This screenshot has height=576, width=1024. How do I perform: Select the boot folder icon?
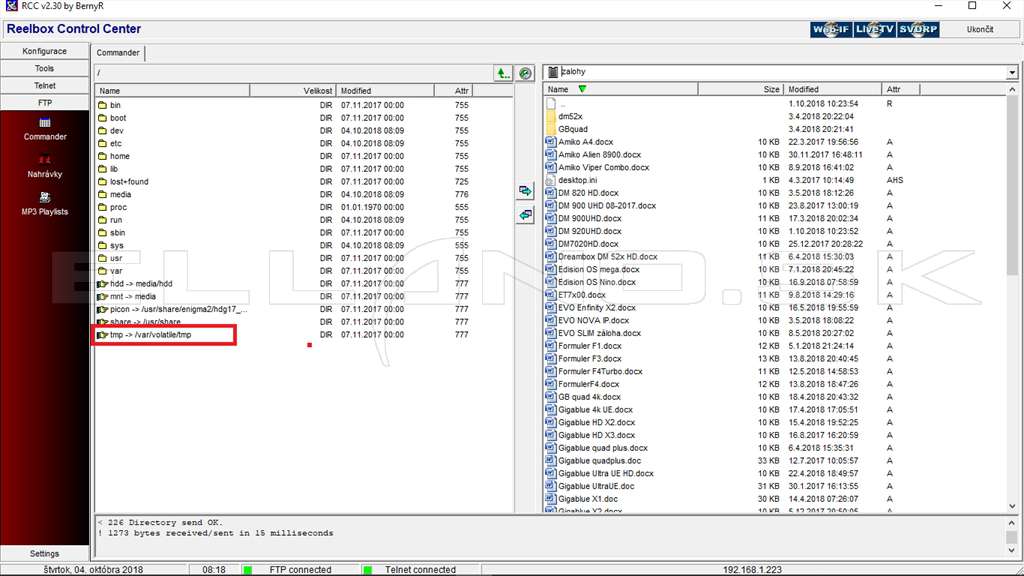(103, 118)
